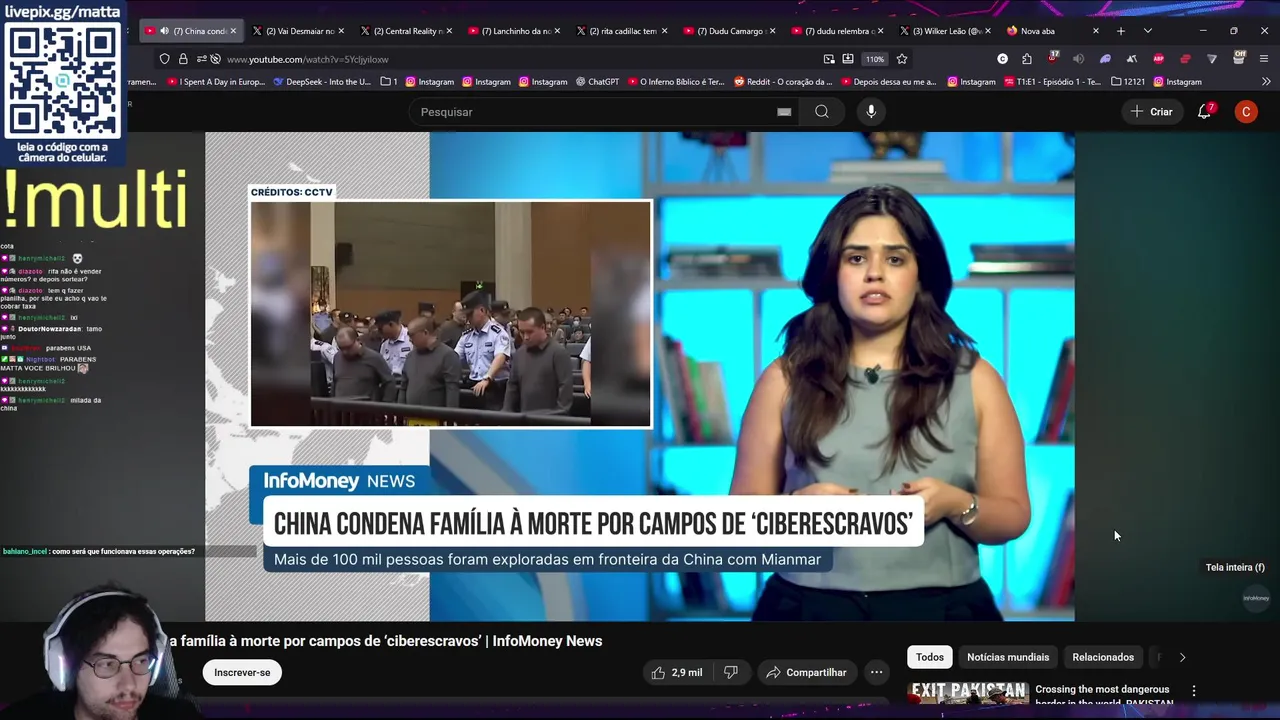Select the 'Todos' filter chip
Viewport: 1280px width, 720px height.
click(930, 657)
